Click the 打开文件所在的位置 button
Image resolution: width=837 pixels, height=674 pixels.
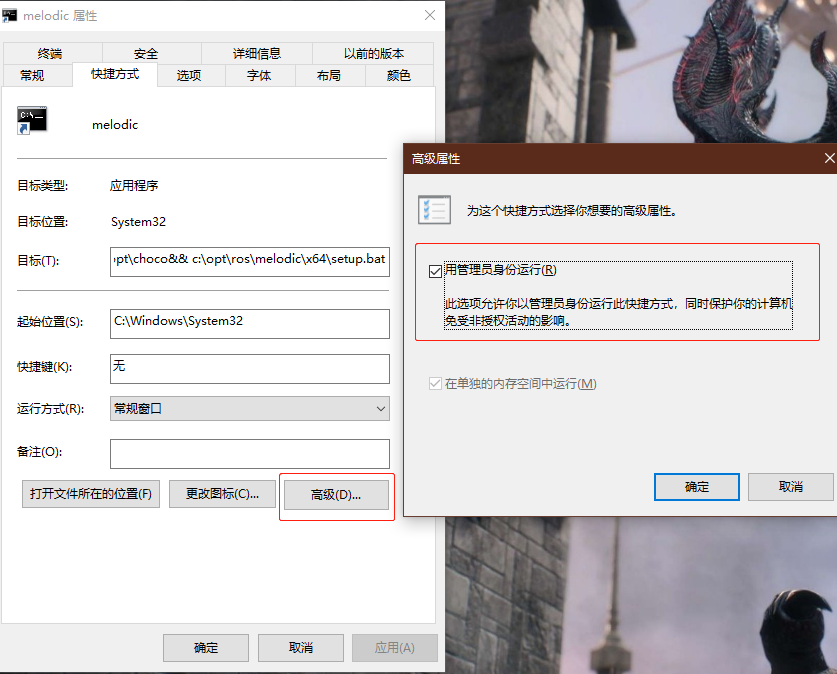pos(90,494)
